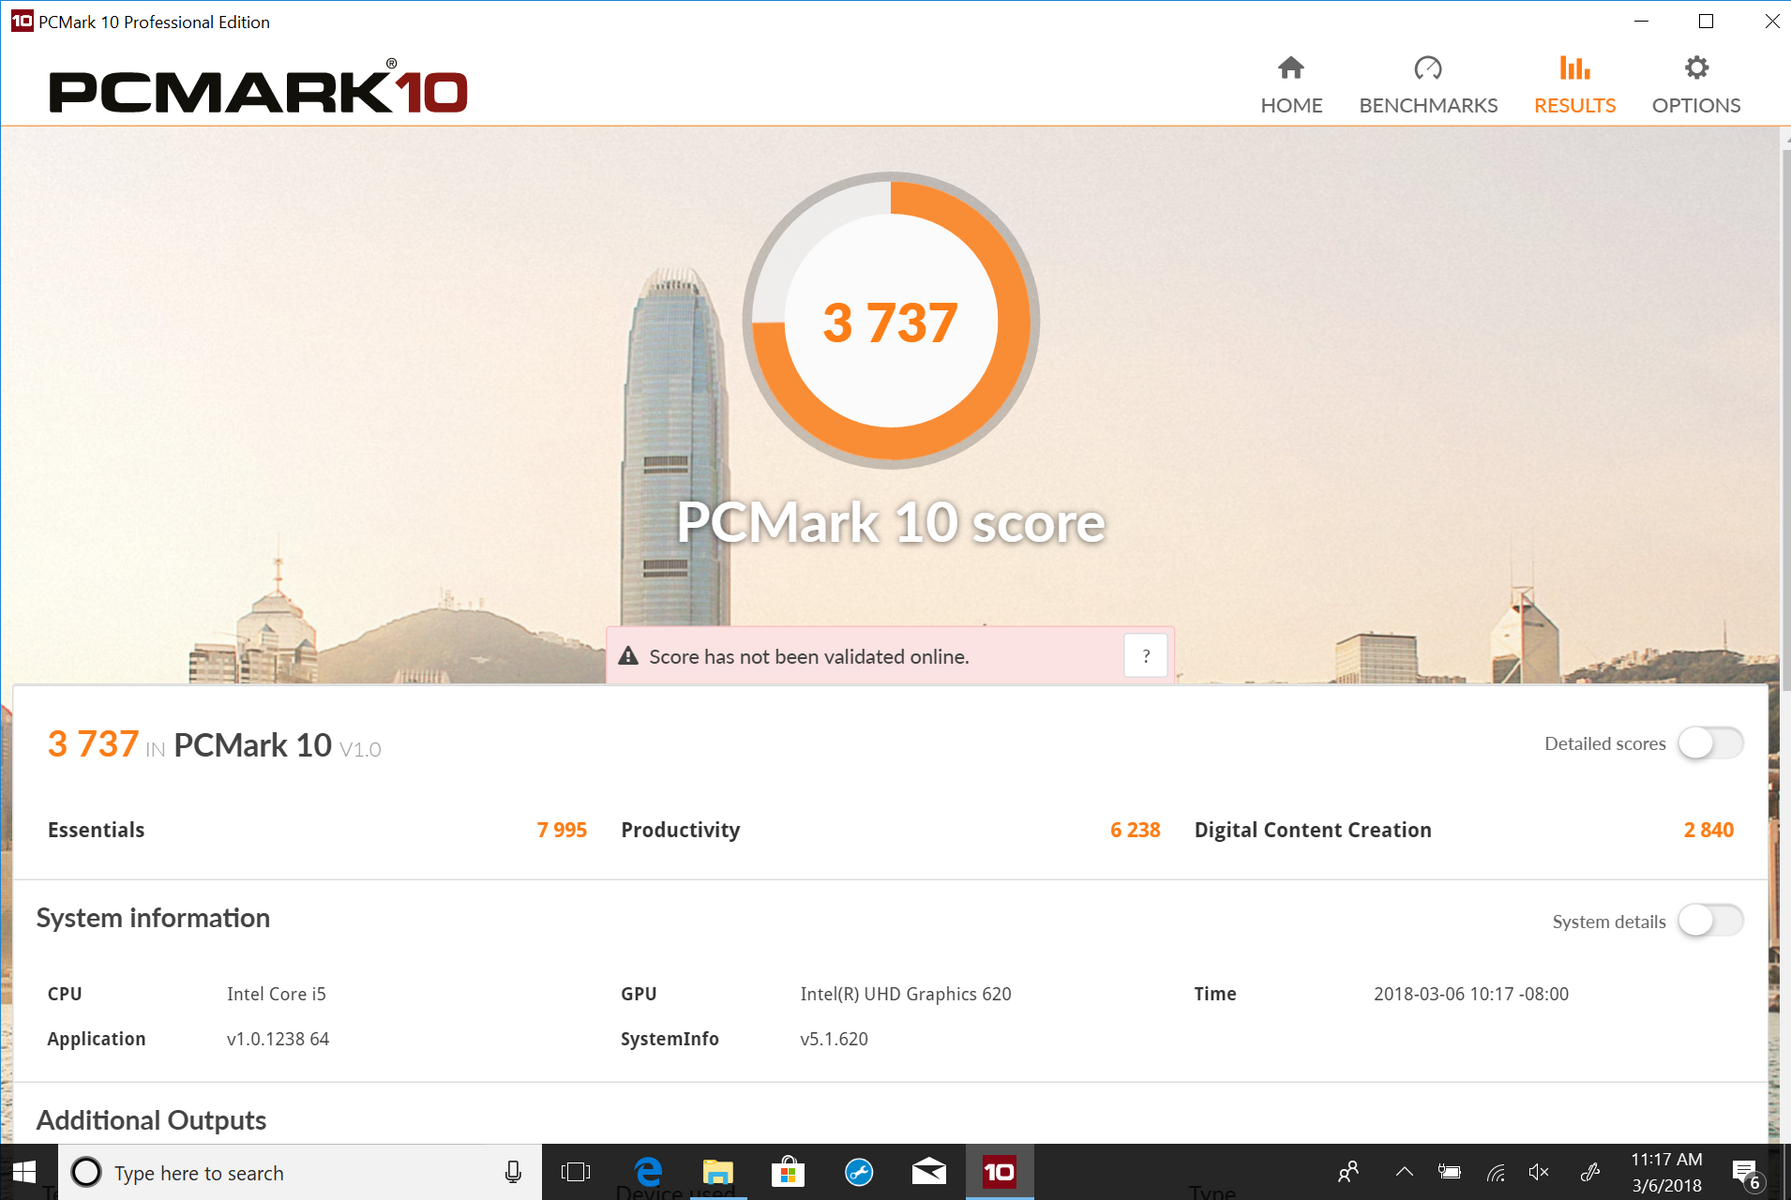Click the SystemInfo version v5.1.620

[834, 1039]
